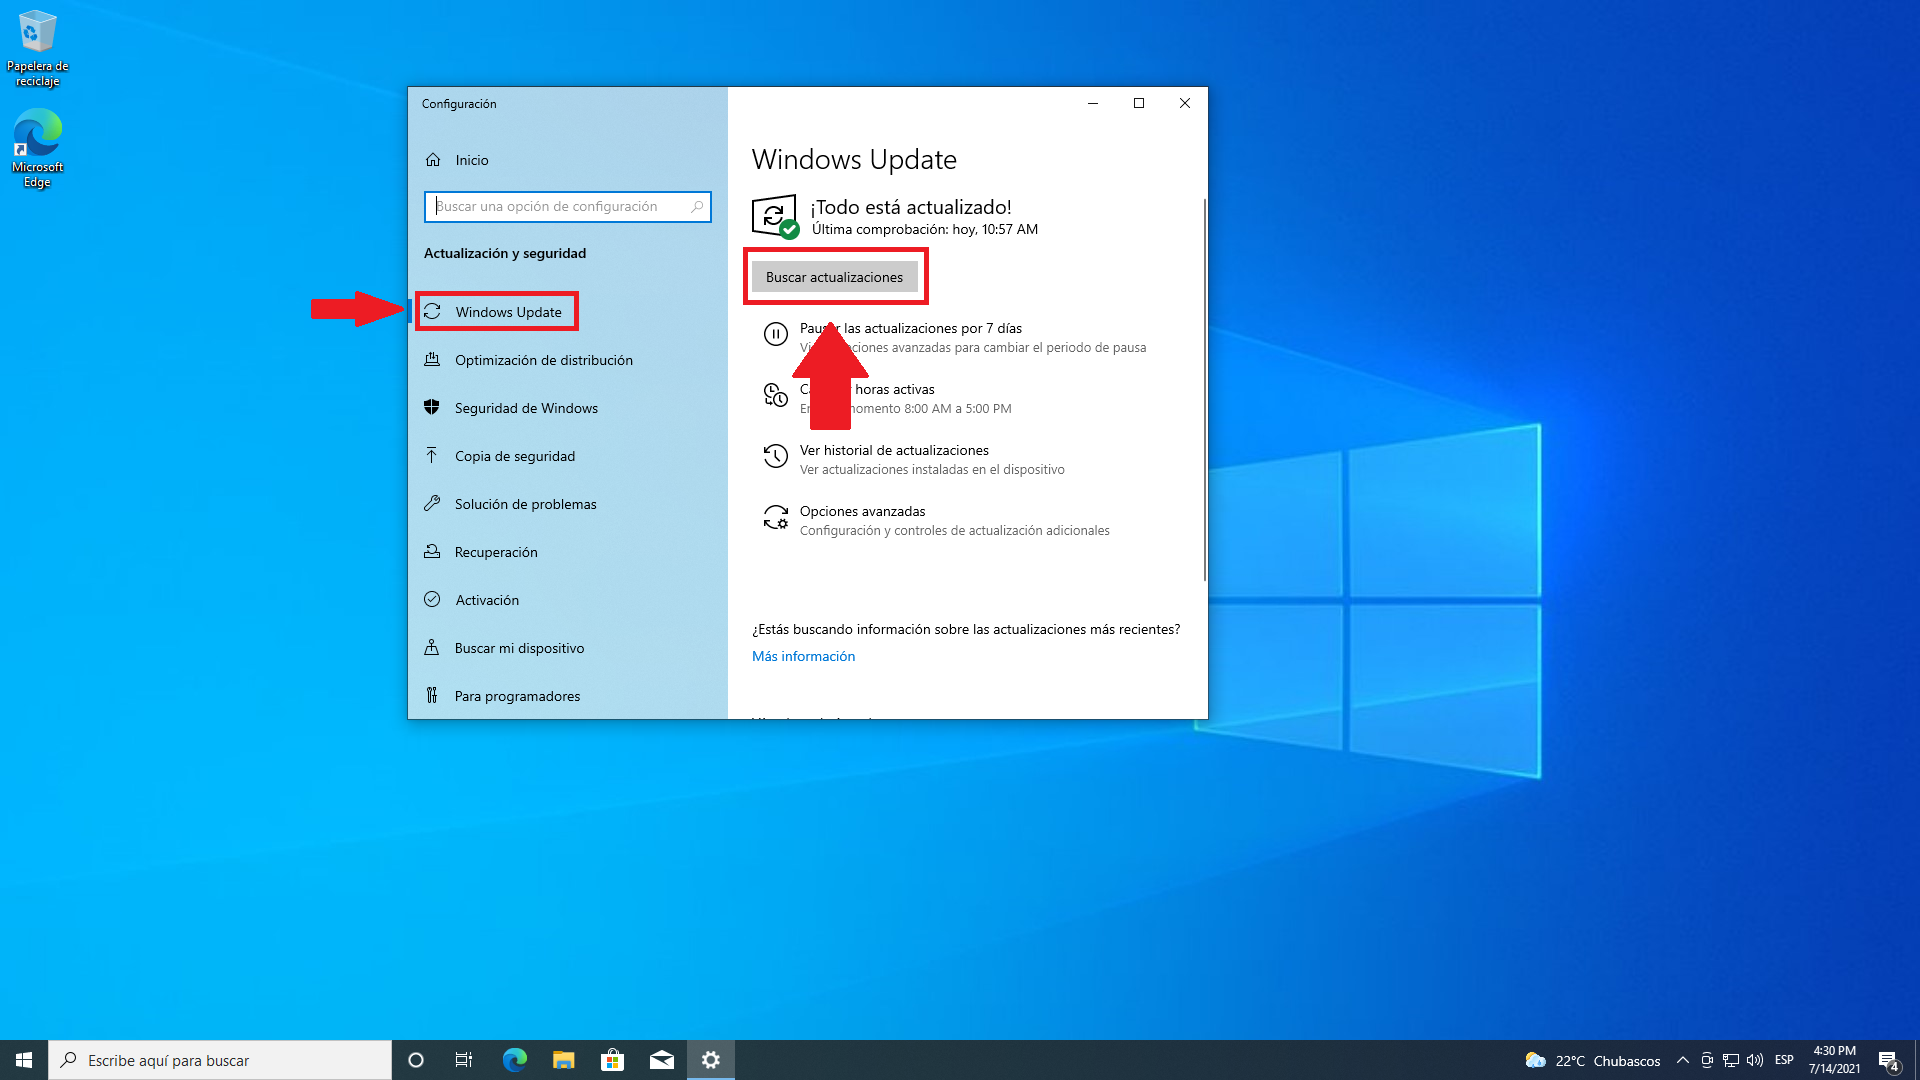
Task: Click Opciones avanzadas gear-arrows icon
Action: (775, 517)
